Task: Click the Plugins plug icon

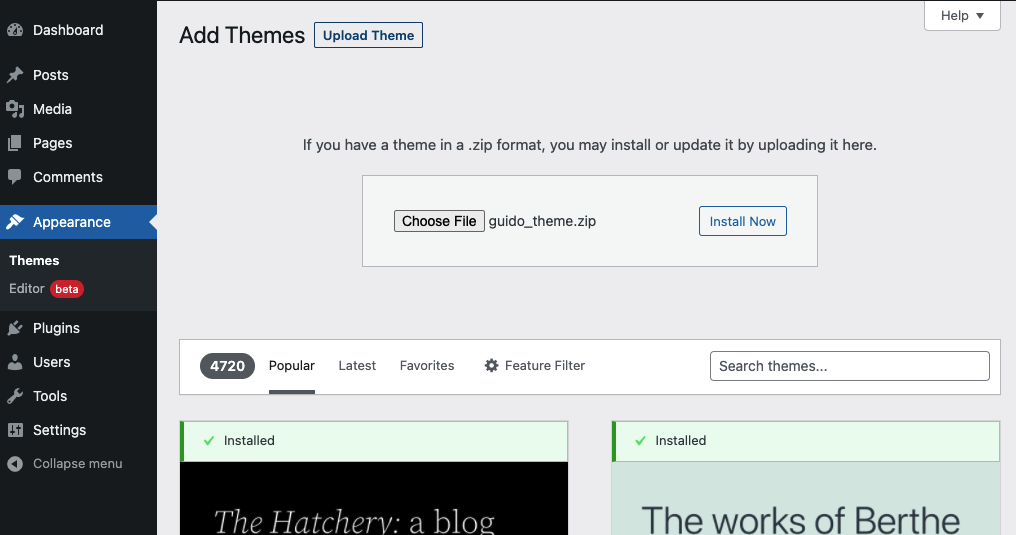Action: pos(15,328)
